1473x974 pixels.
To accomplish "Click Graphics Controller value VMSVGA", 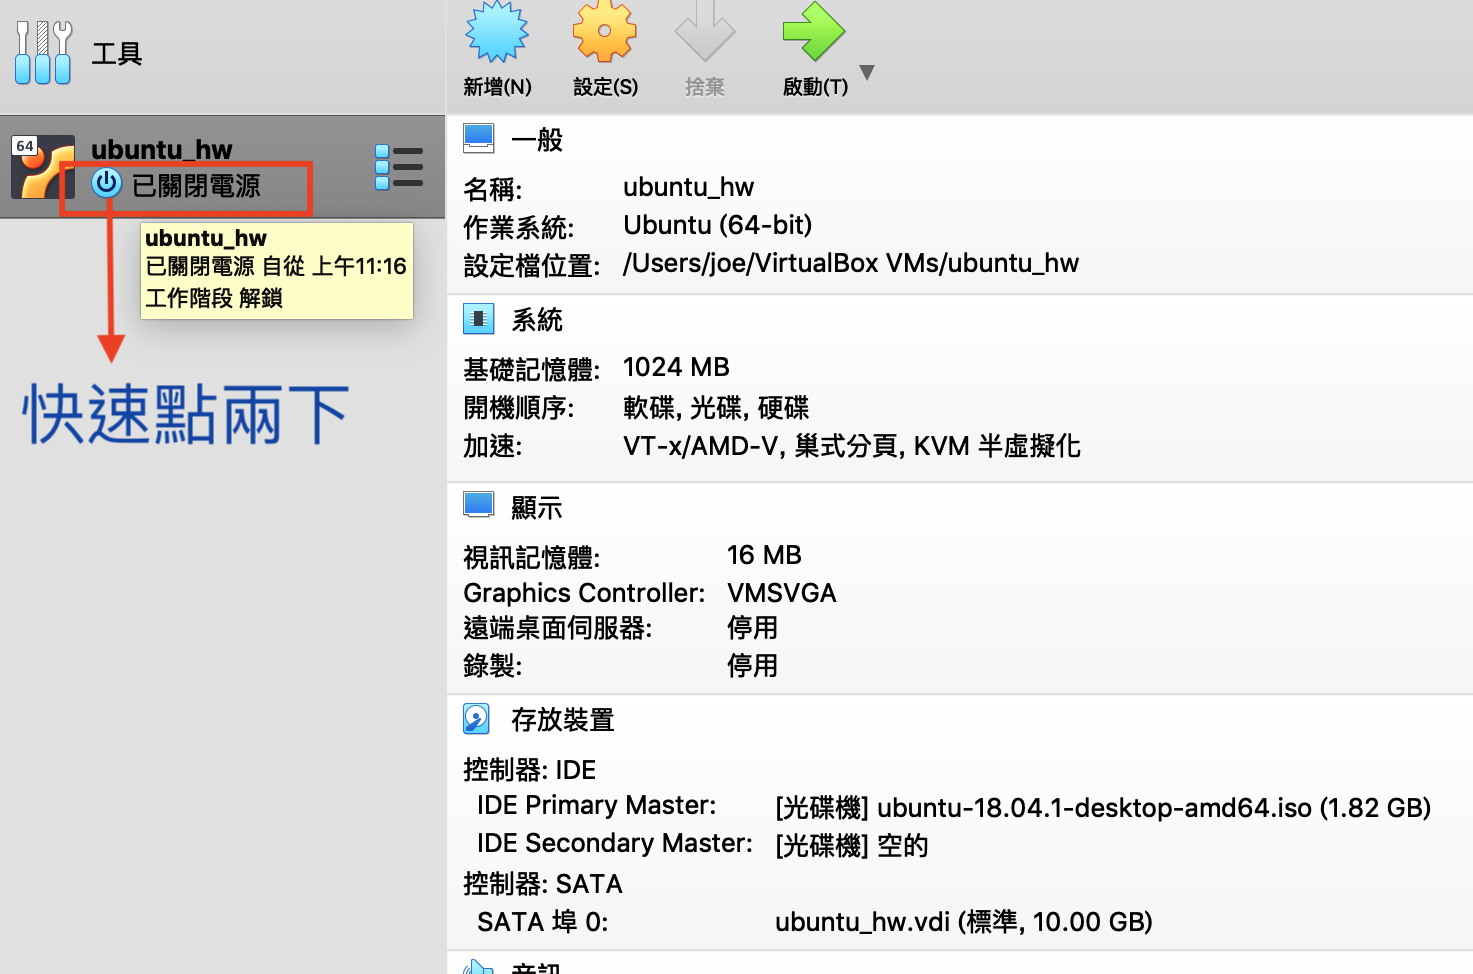I will pos(782,593).
